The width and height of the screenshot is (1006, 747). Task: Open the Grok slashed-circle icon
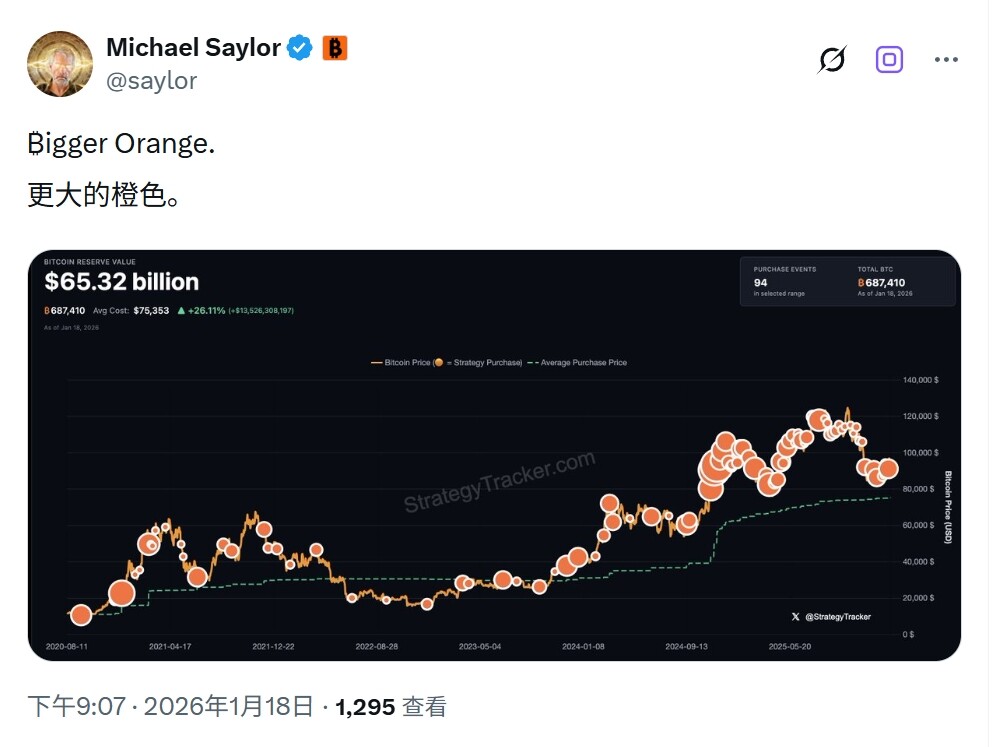[x=831, y=60]
